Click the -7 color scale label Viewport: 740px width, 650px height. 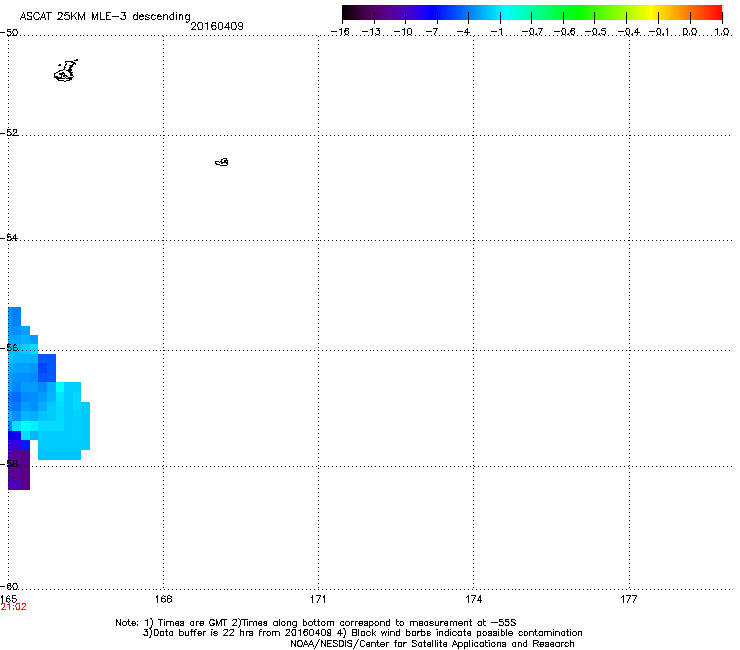(432, 32)
